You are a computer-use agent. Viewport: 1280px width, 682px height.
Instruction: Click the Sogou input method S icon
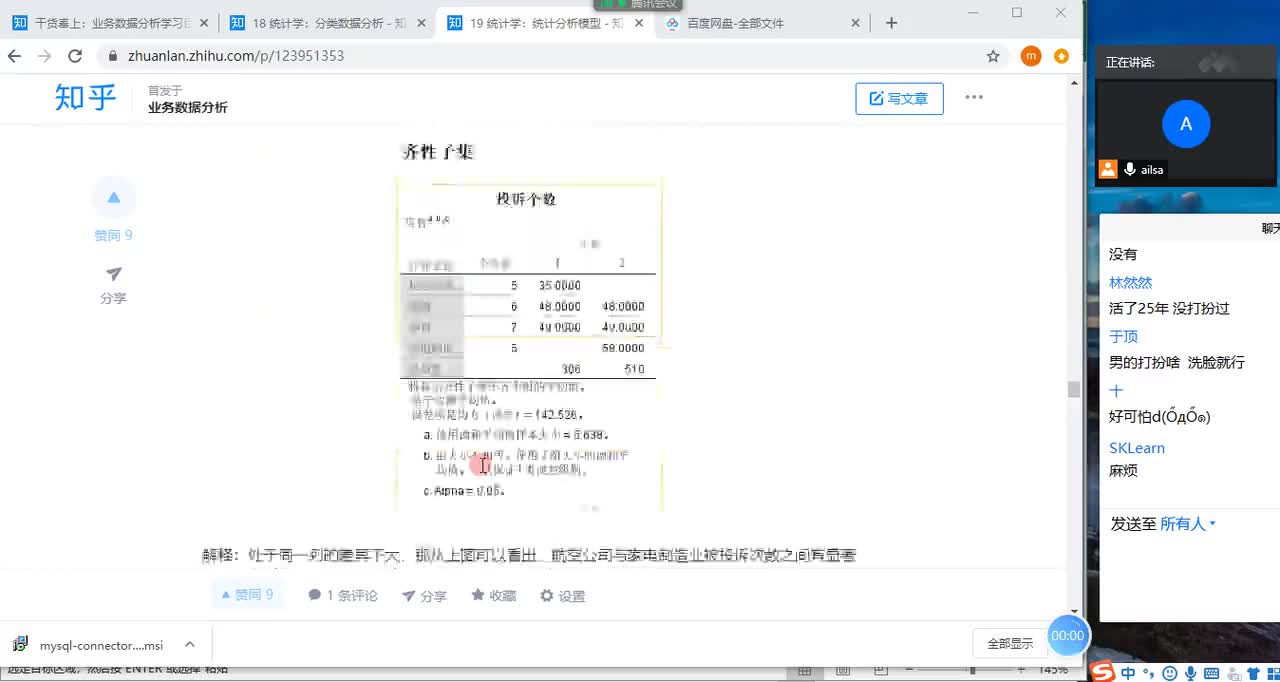click(x=1102, y=671)
